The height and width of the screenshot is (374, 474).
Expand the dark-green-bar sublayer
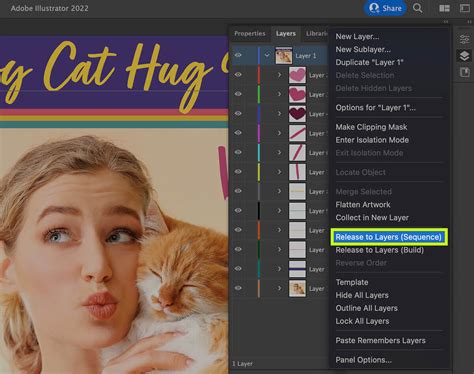[279, 249]
